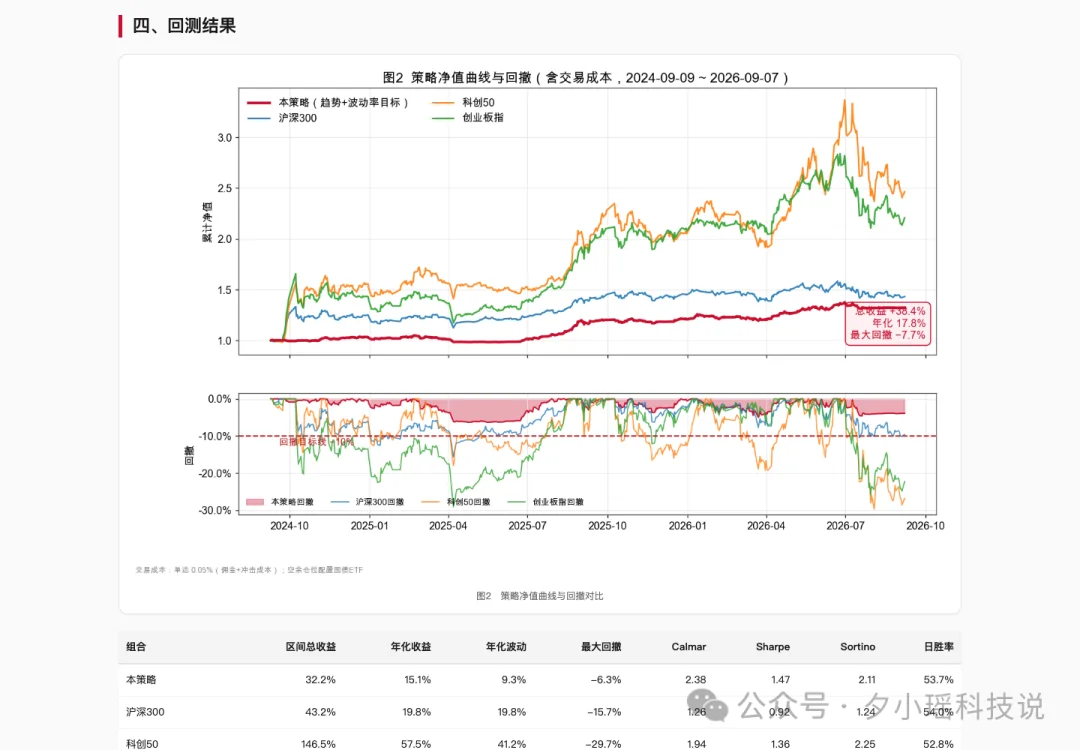
Task: Click y-axis tick label 2.5
Action: (225, 189)
